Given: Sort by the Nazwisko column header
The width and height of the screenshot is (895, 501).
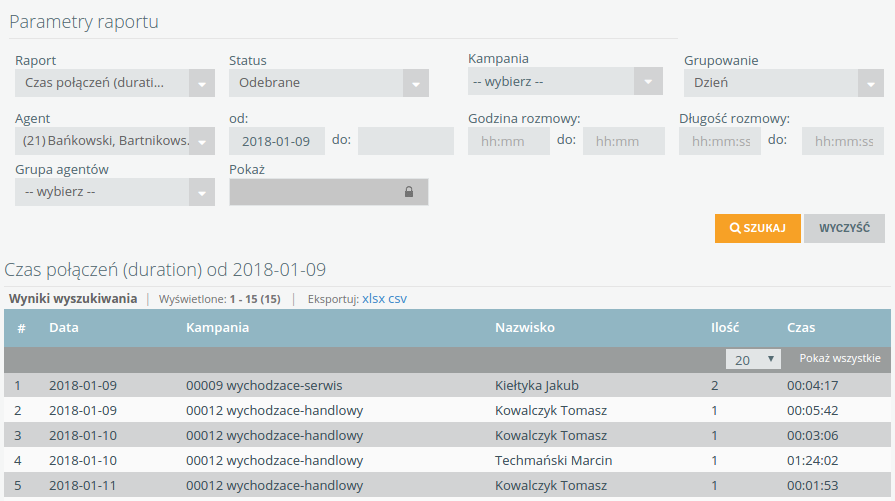Looking at the screenshot, I should (x=525, y=328).
